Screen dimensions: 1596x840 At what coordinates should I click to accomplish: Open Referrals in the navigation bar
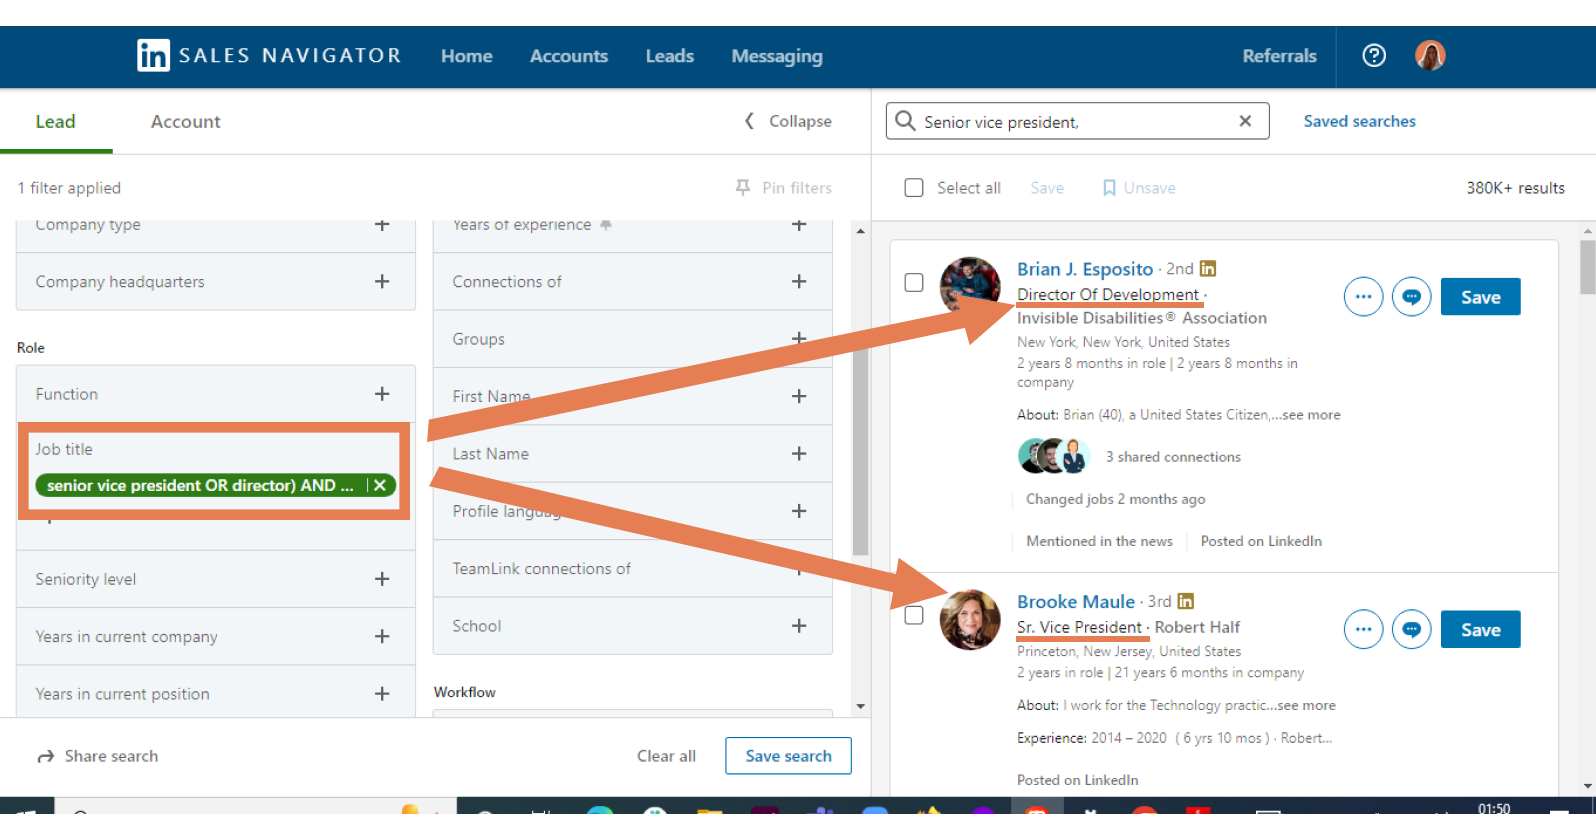click(x=1279, y=56)
